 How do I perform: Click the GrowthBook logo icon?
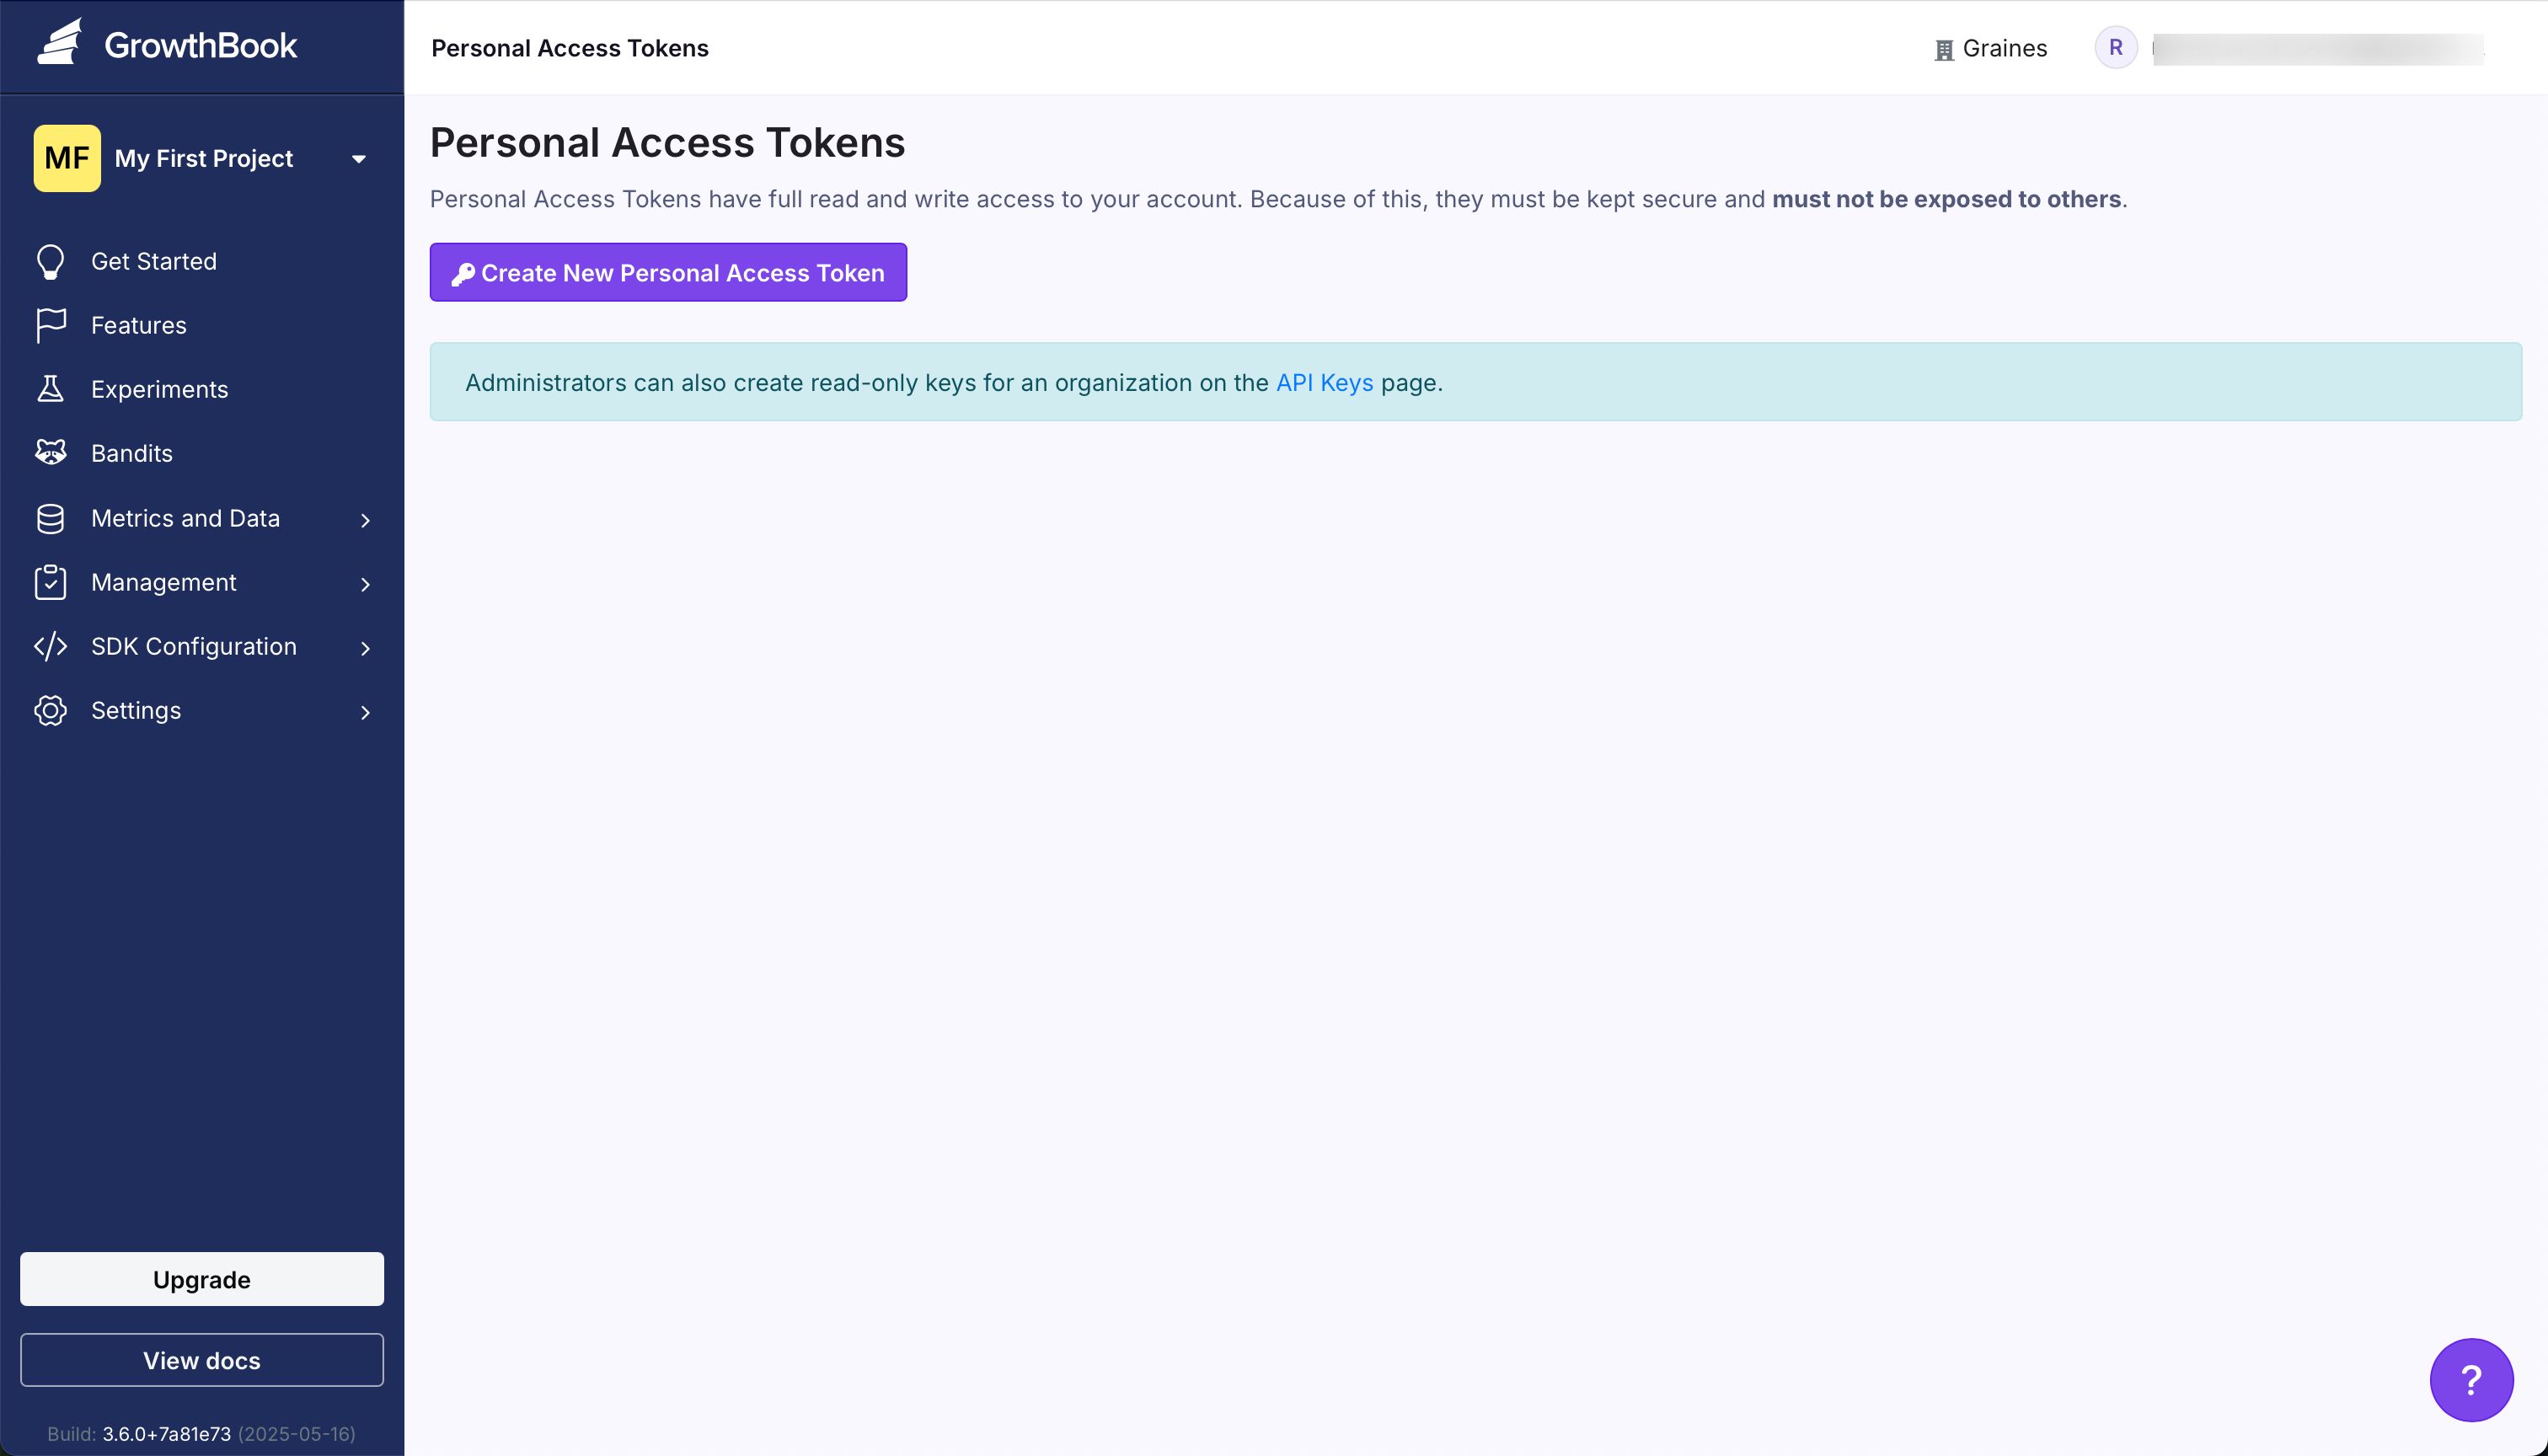59,42
